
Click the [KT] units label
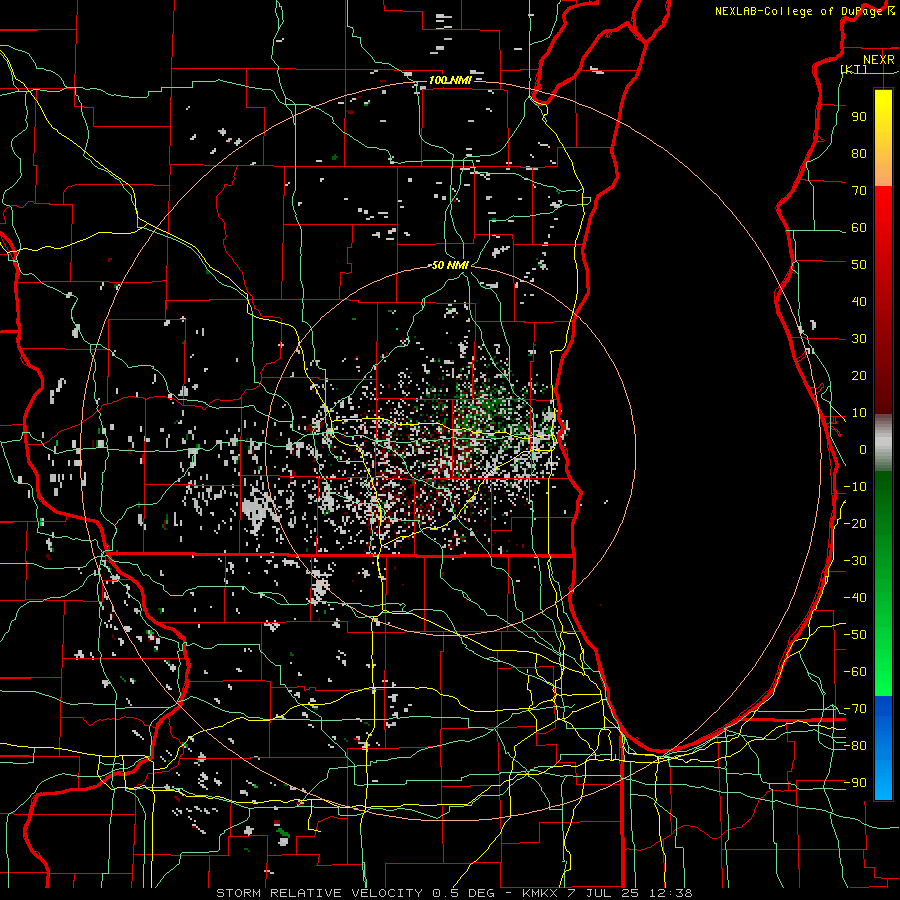coord(854,69)
